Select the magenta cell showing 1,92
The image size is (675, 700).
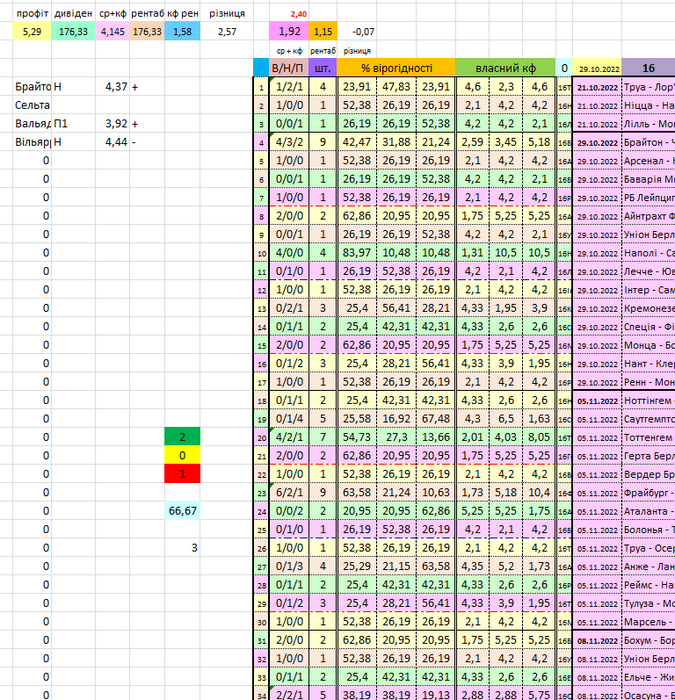[289, 32]
